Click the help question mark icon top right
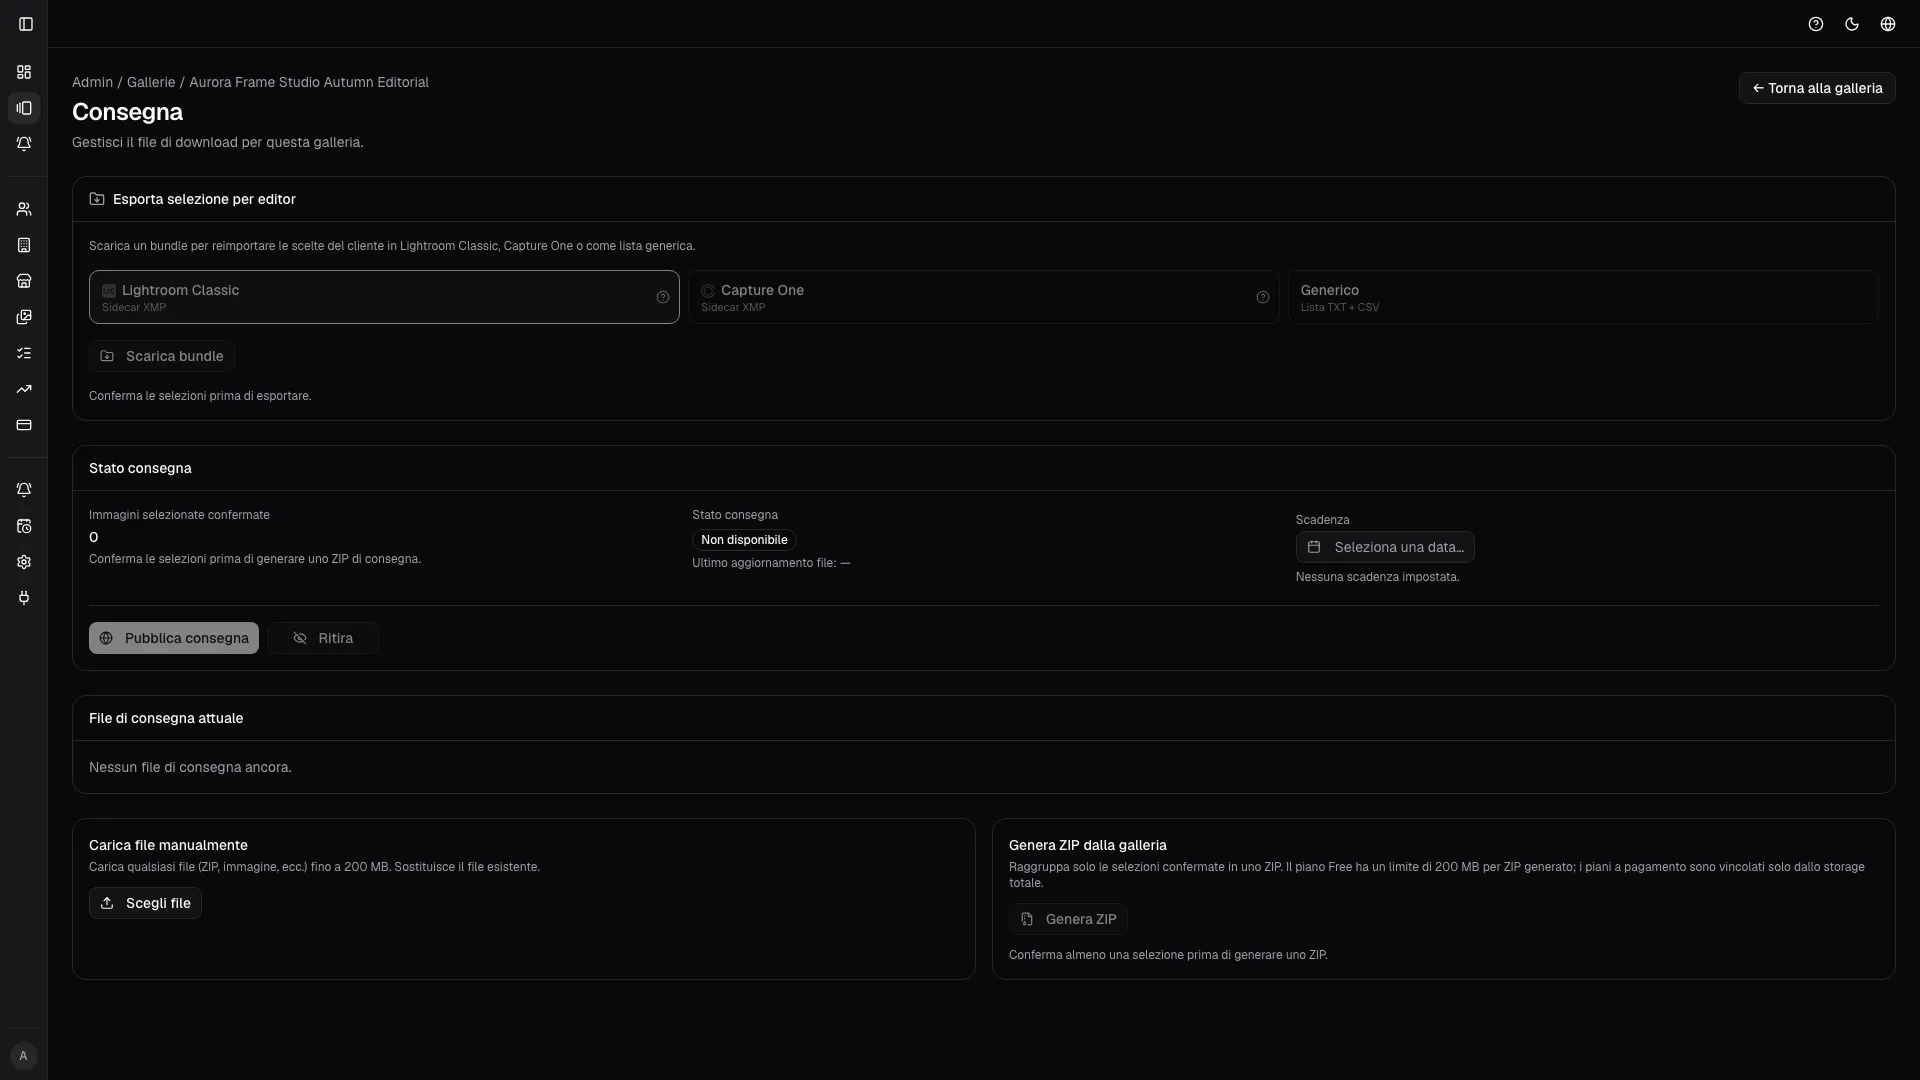Screen dimensions: 1920x1080 click(x=1816, y=24)
